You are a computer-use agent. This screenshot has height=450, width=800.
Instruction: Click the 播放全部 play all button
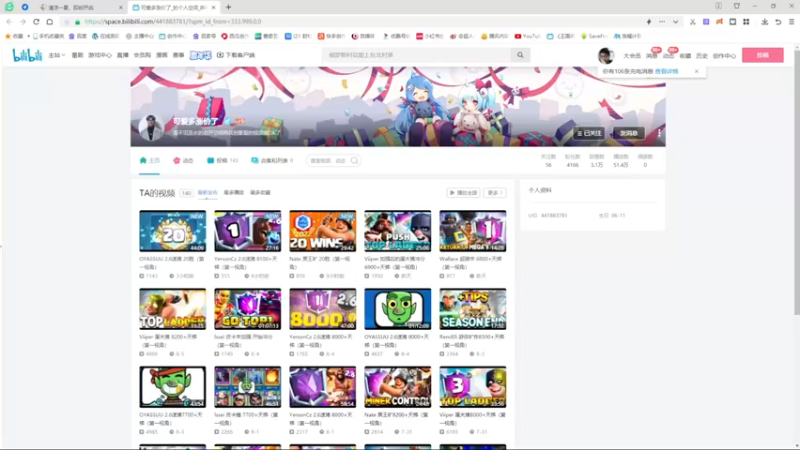tap(463, 193)
